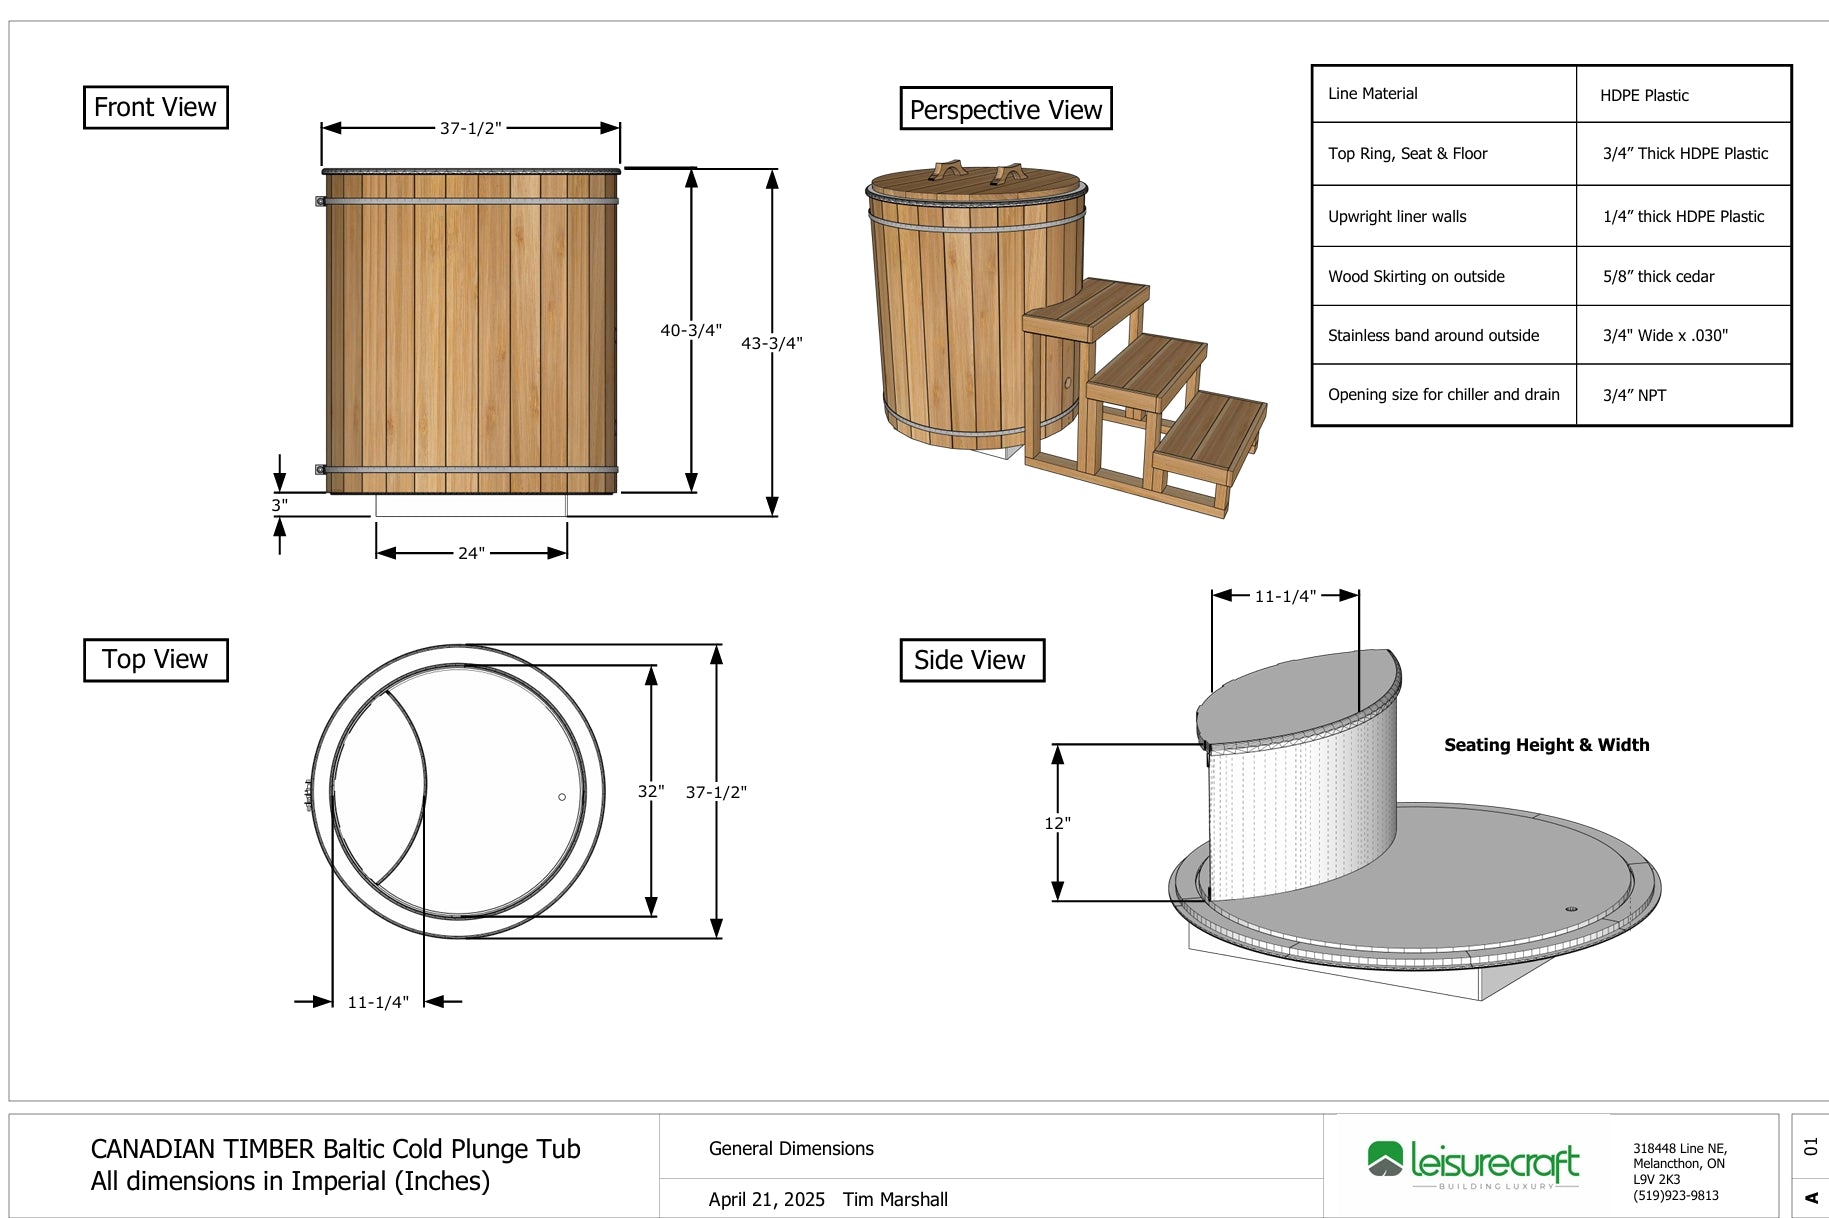This screenshot has height=1218, width=1829.
Task: Click the green Leisurecraft logo icon
Action: [1385, 1159]
